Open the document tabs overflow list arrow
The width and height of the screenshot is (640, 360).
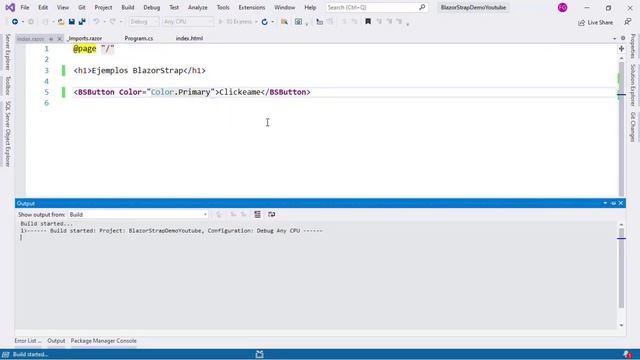coord(614,38)
